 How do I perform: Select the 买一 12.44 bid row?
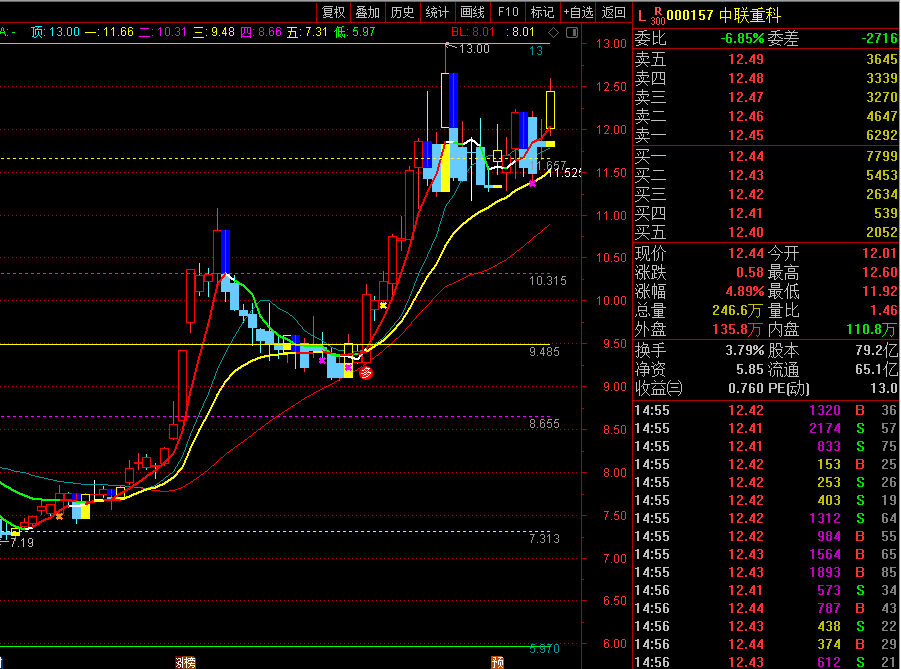(x=766, y=156)
